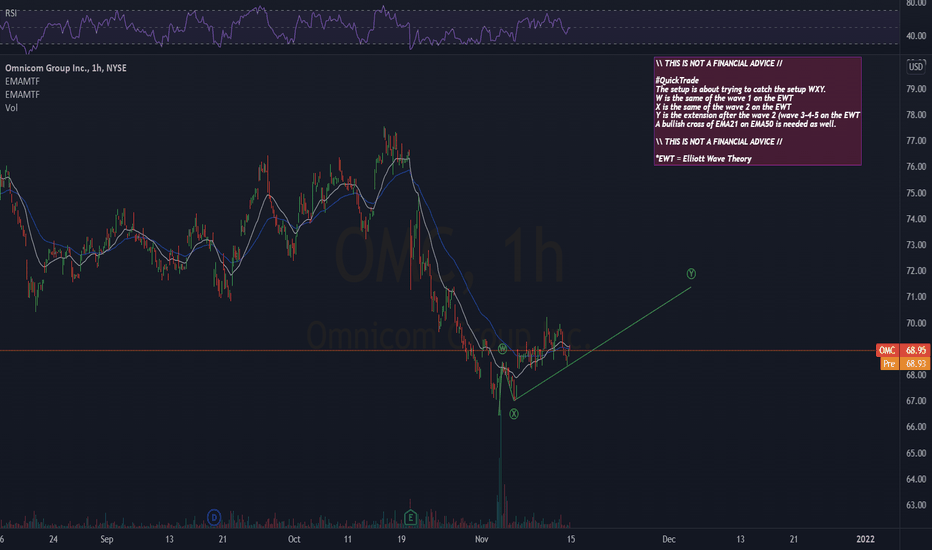Click the 63.00 price axis label
Screen dimensions: 932x550
[916, 505]
